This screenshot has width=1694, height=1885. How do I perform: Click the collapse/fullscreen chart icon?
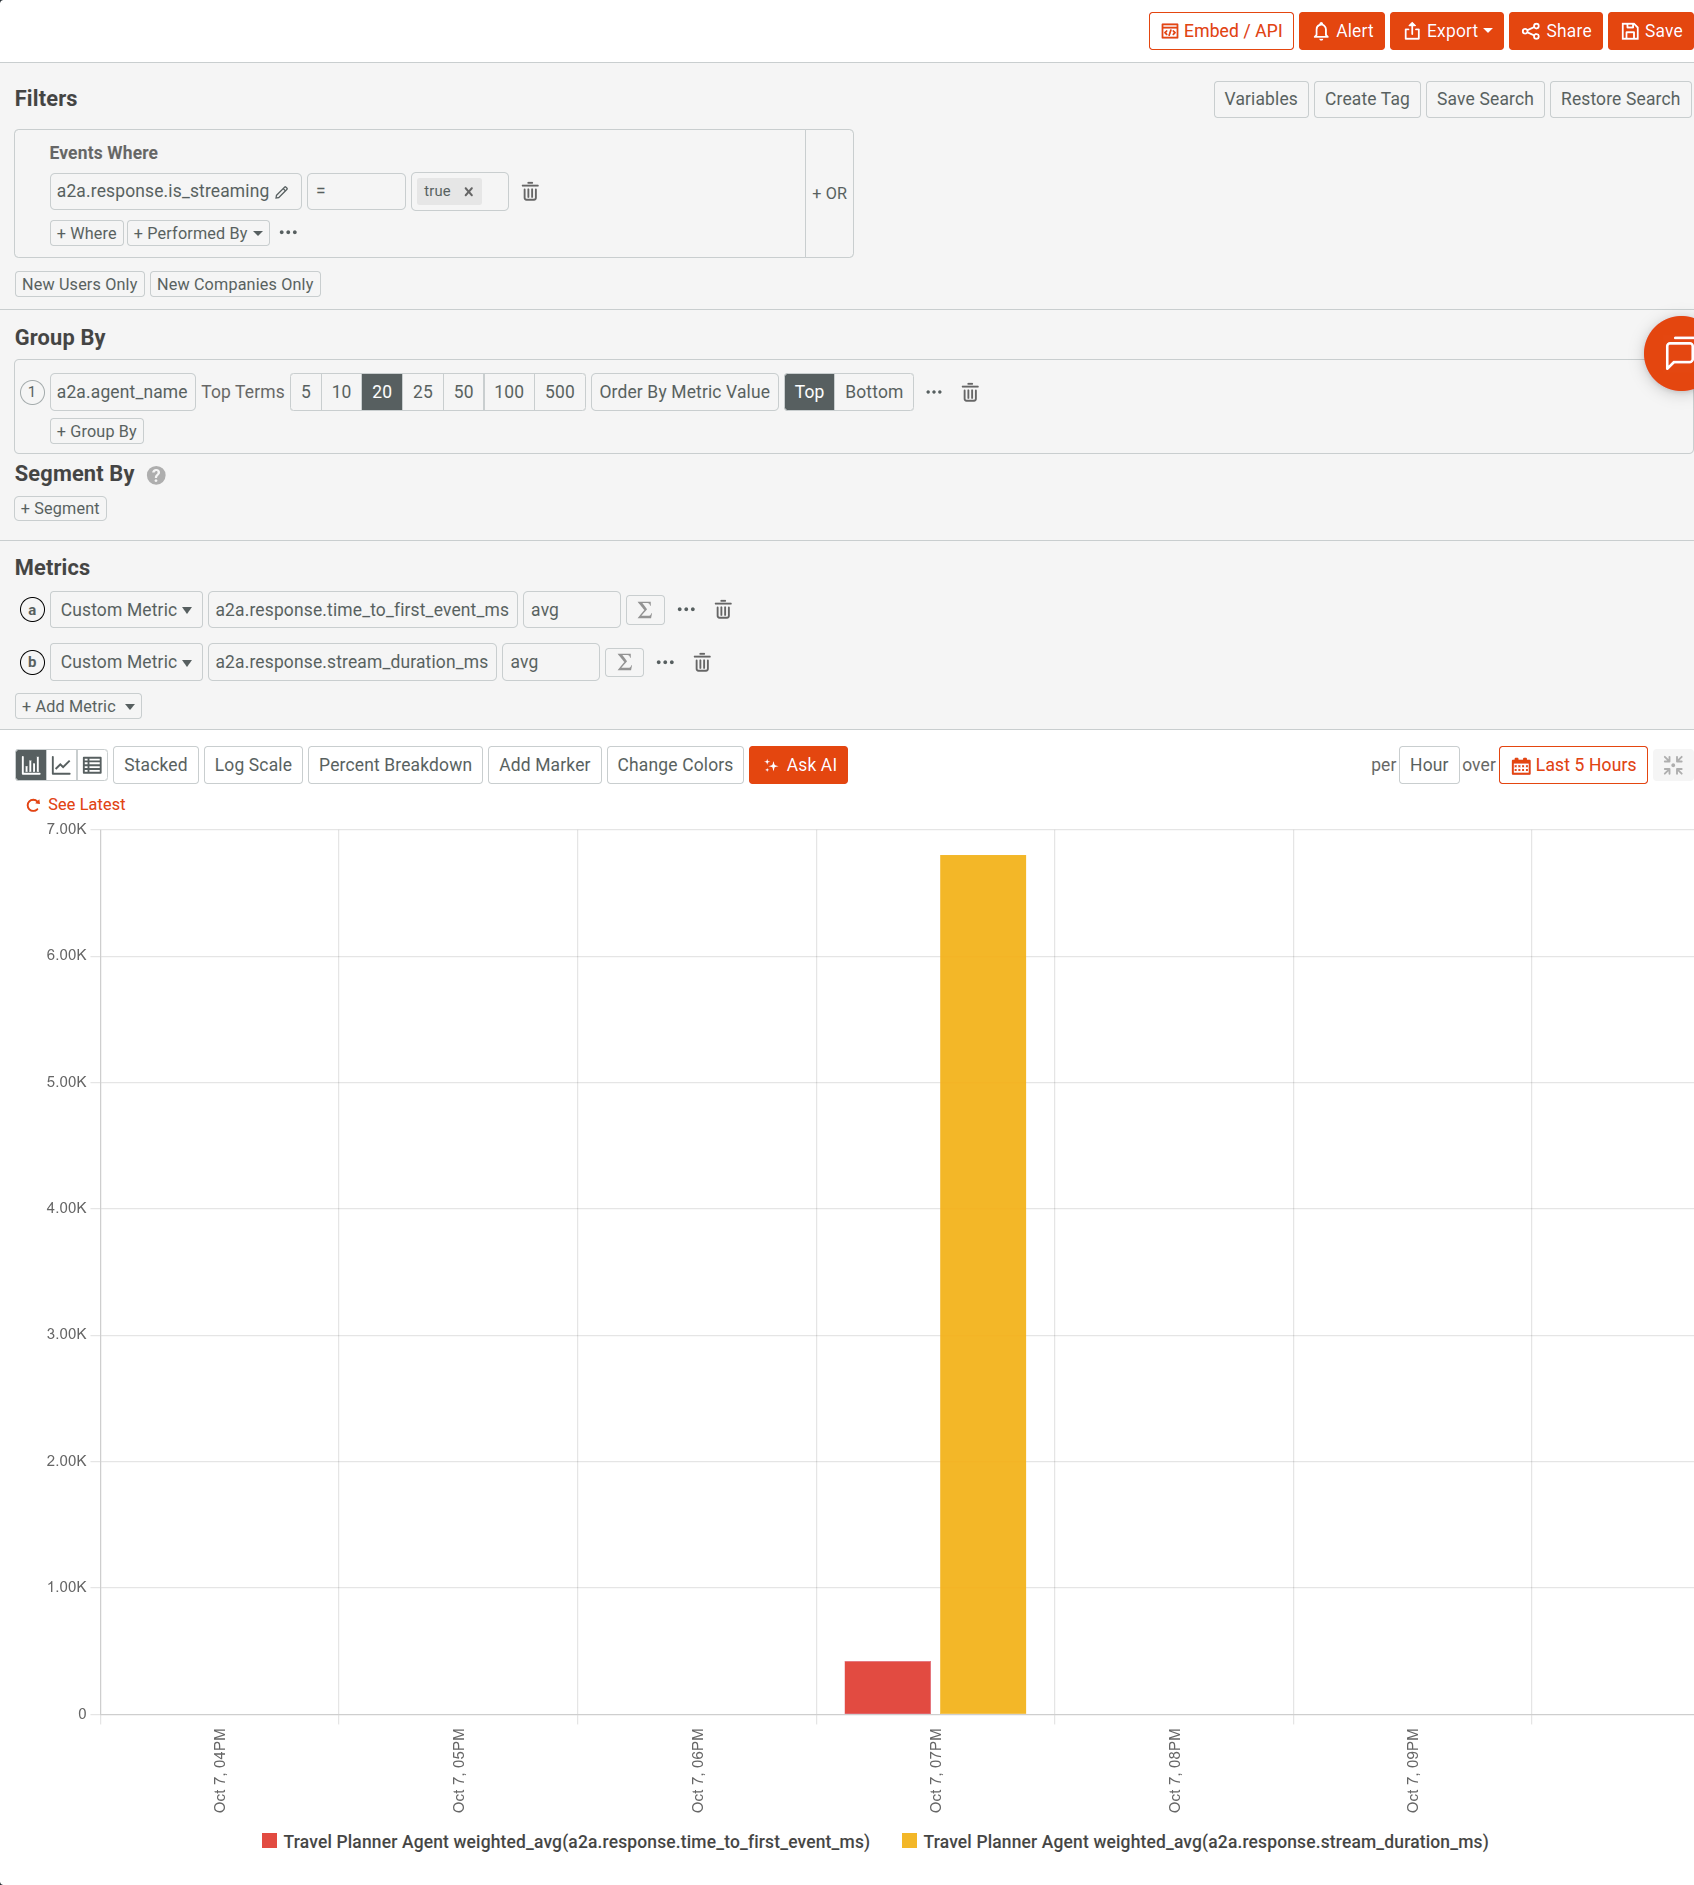[1673, 765]
